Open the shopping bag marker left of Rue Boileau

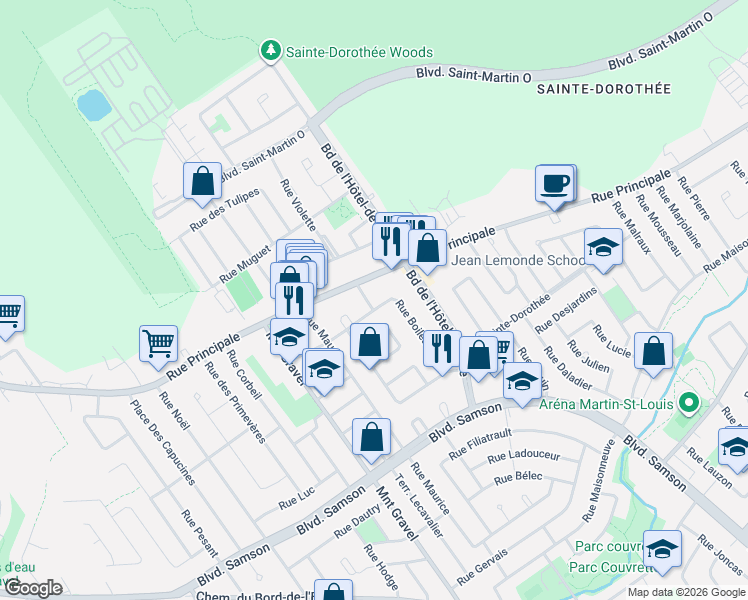(x=370, y=342)
